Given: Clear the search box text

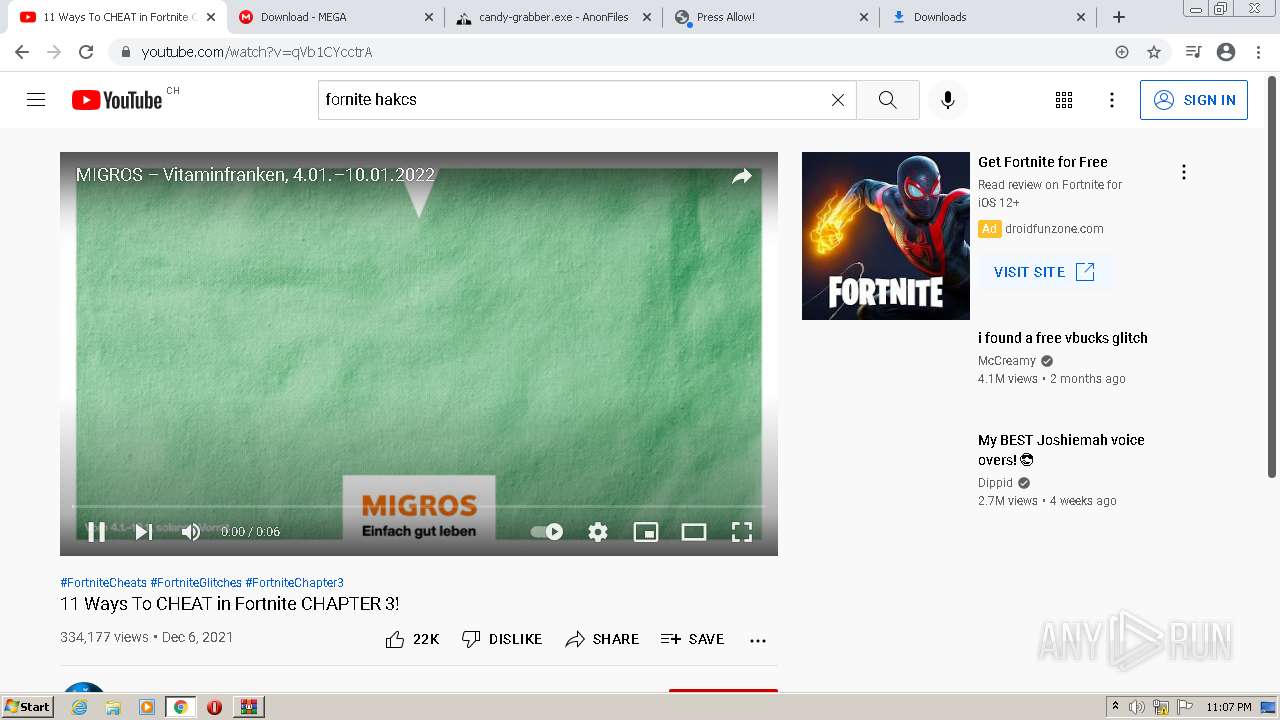Looking at the screenshot, I should (x=838, y=100).
